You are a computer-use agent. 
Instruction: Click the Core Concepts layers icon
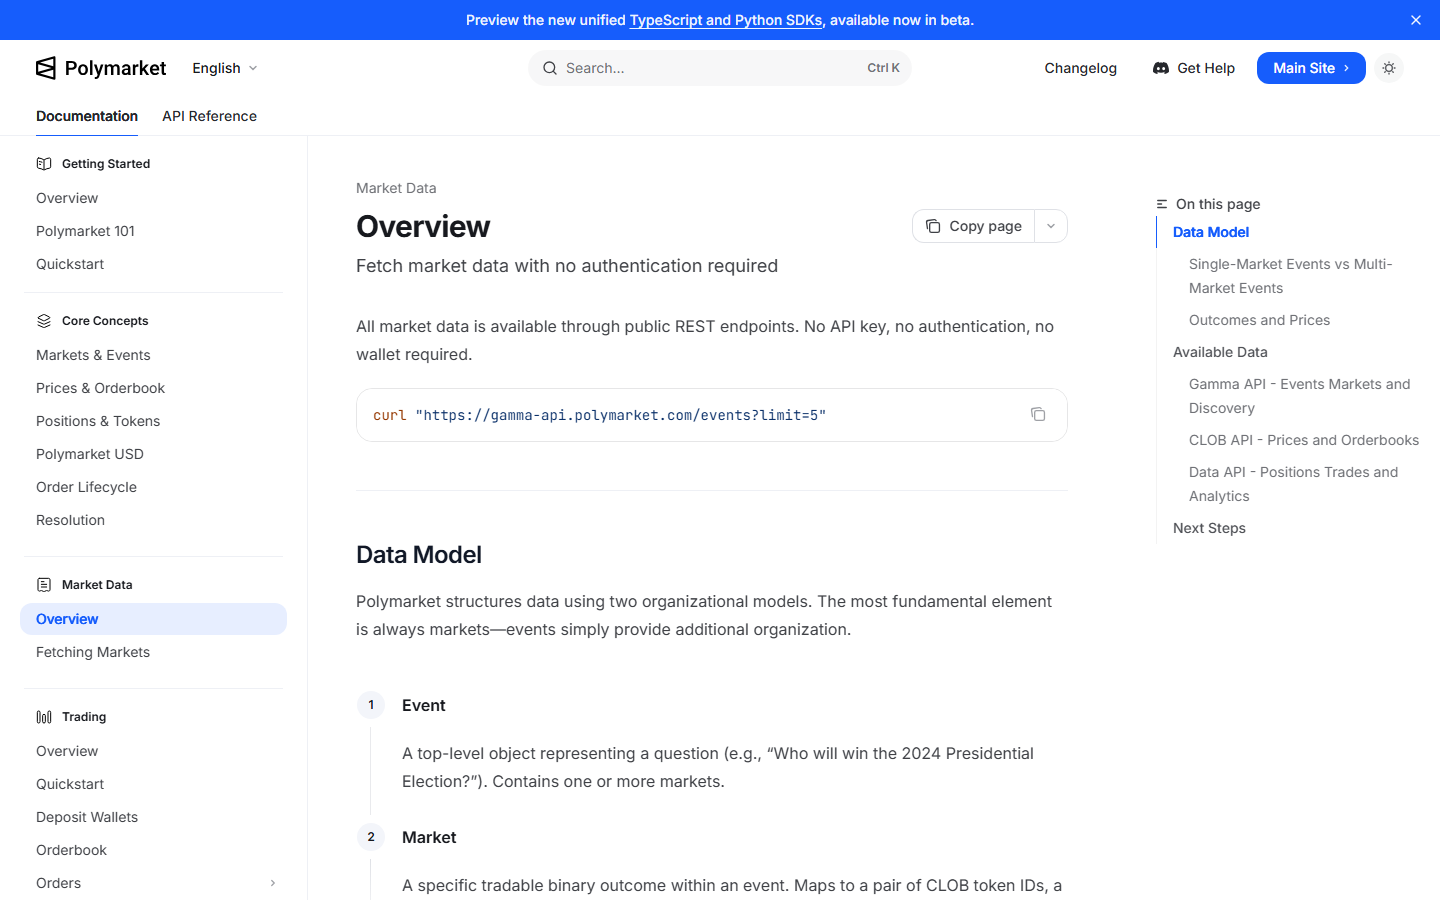pyautogui.click(x=44, y=321)
